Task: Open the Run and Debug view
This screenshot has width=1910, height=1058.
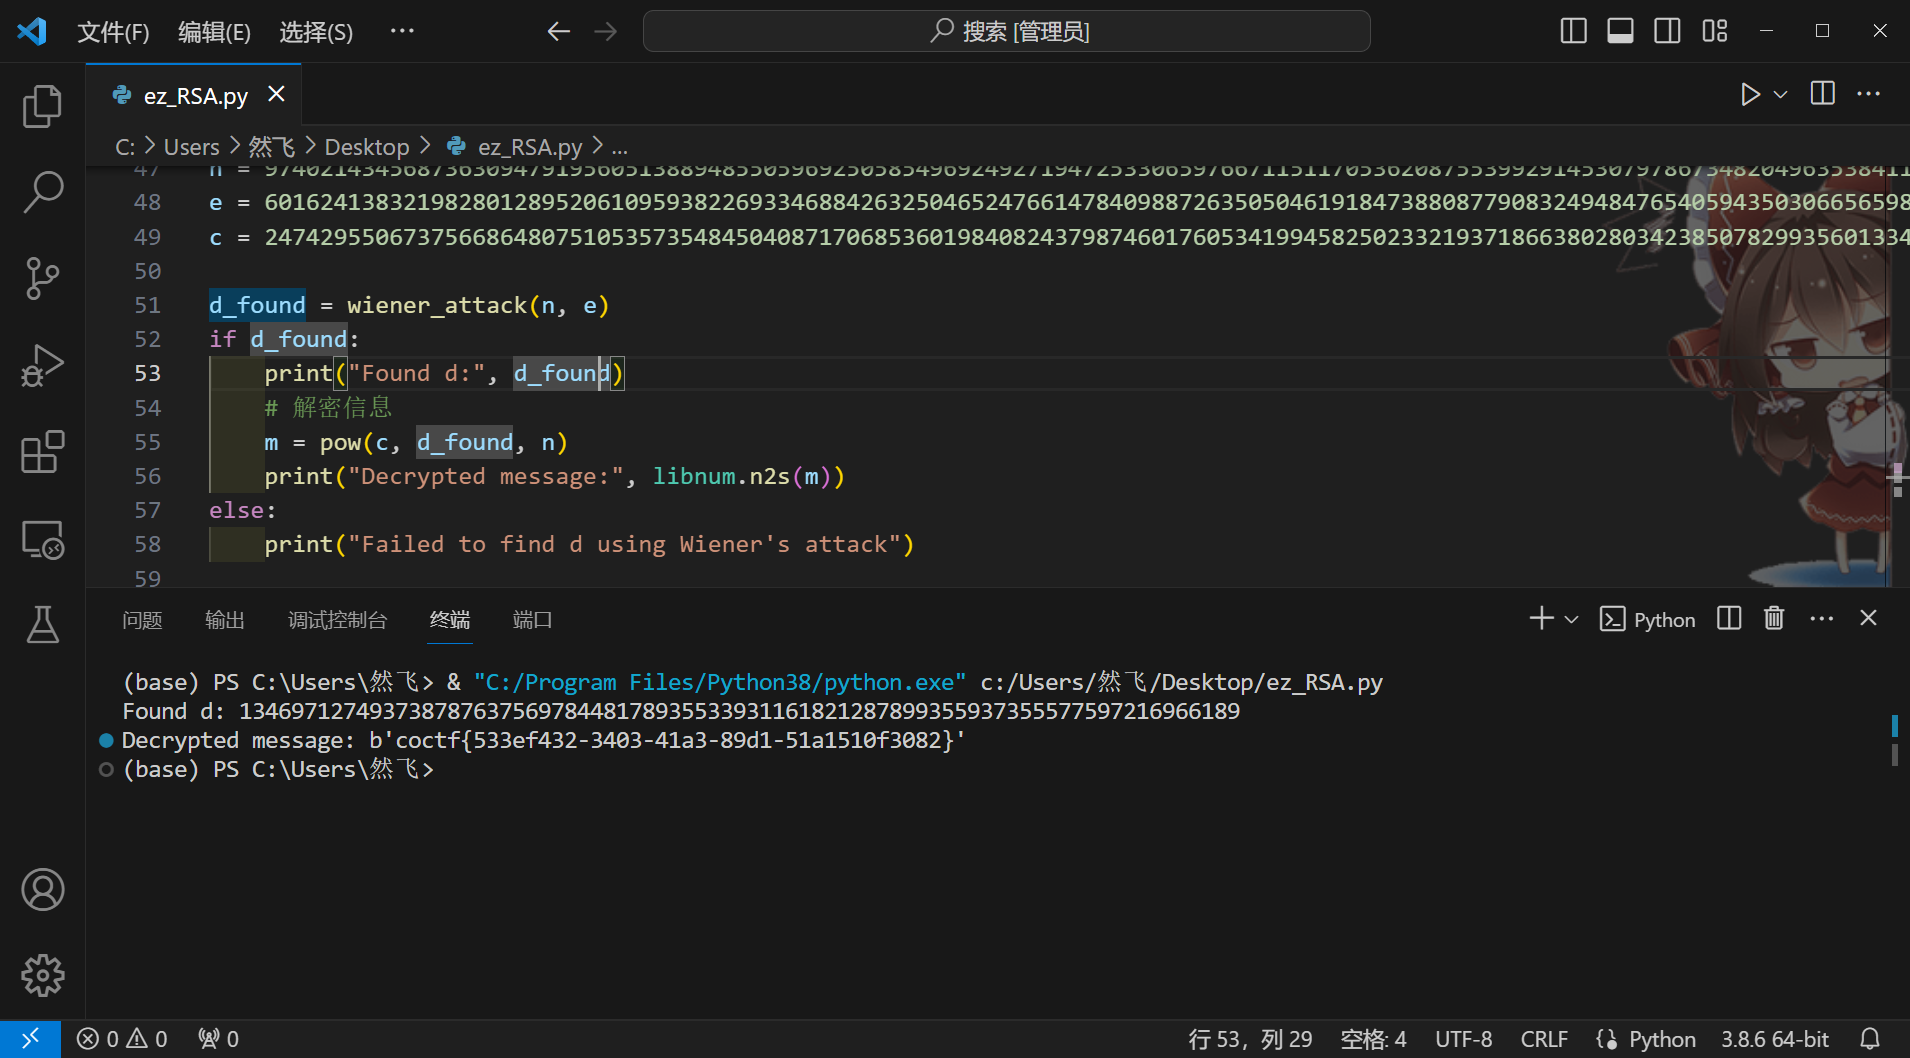Action: coord(42,365)
